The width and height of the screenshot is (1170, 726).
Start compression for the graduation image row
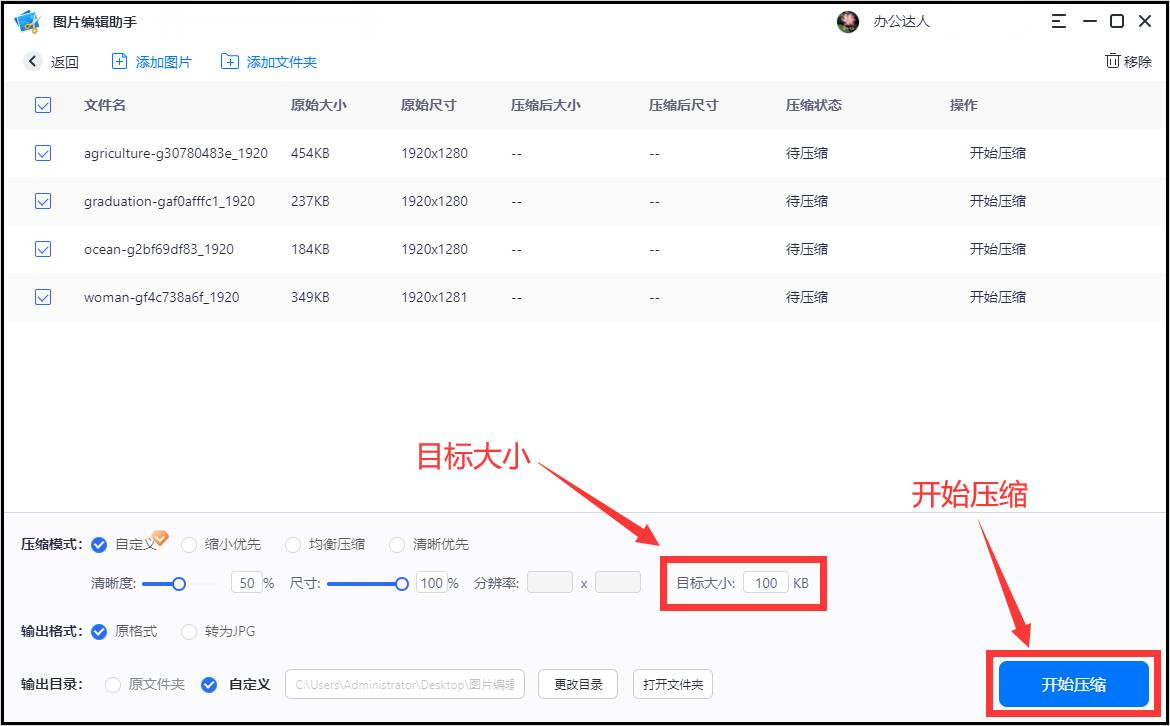tap(998, 201)
